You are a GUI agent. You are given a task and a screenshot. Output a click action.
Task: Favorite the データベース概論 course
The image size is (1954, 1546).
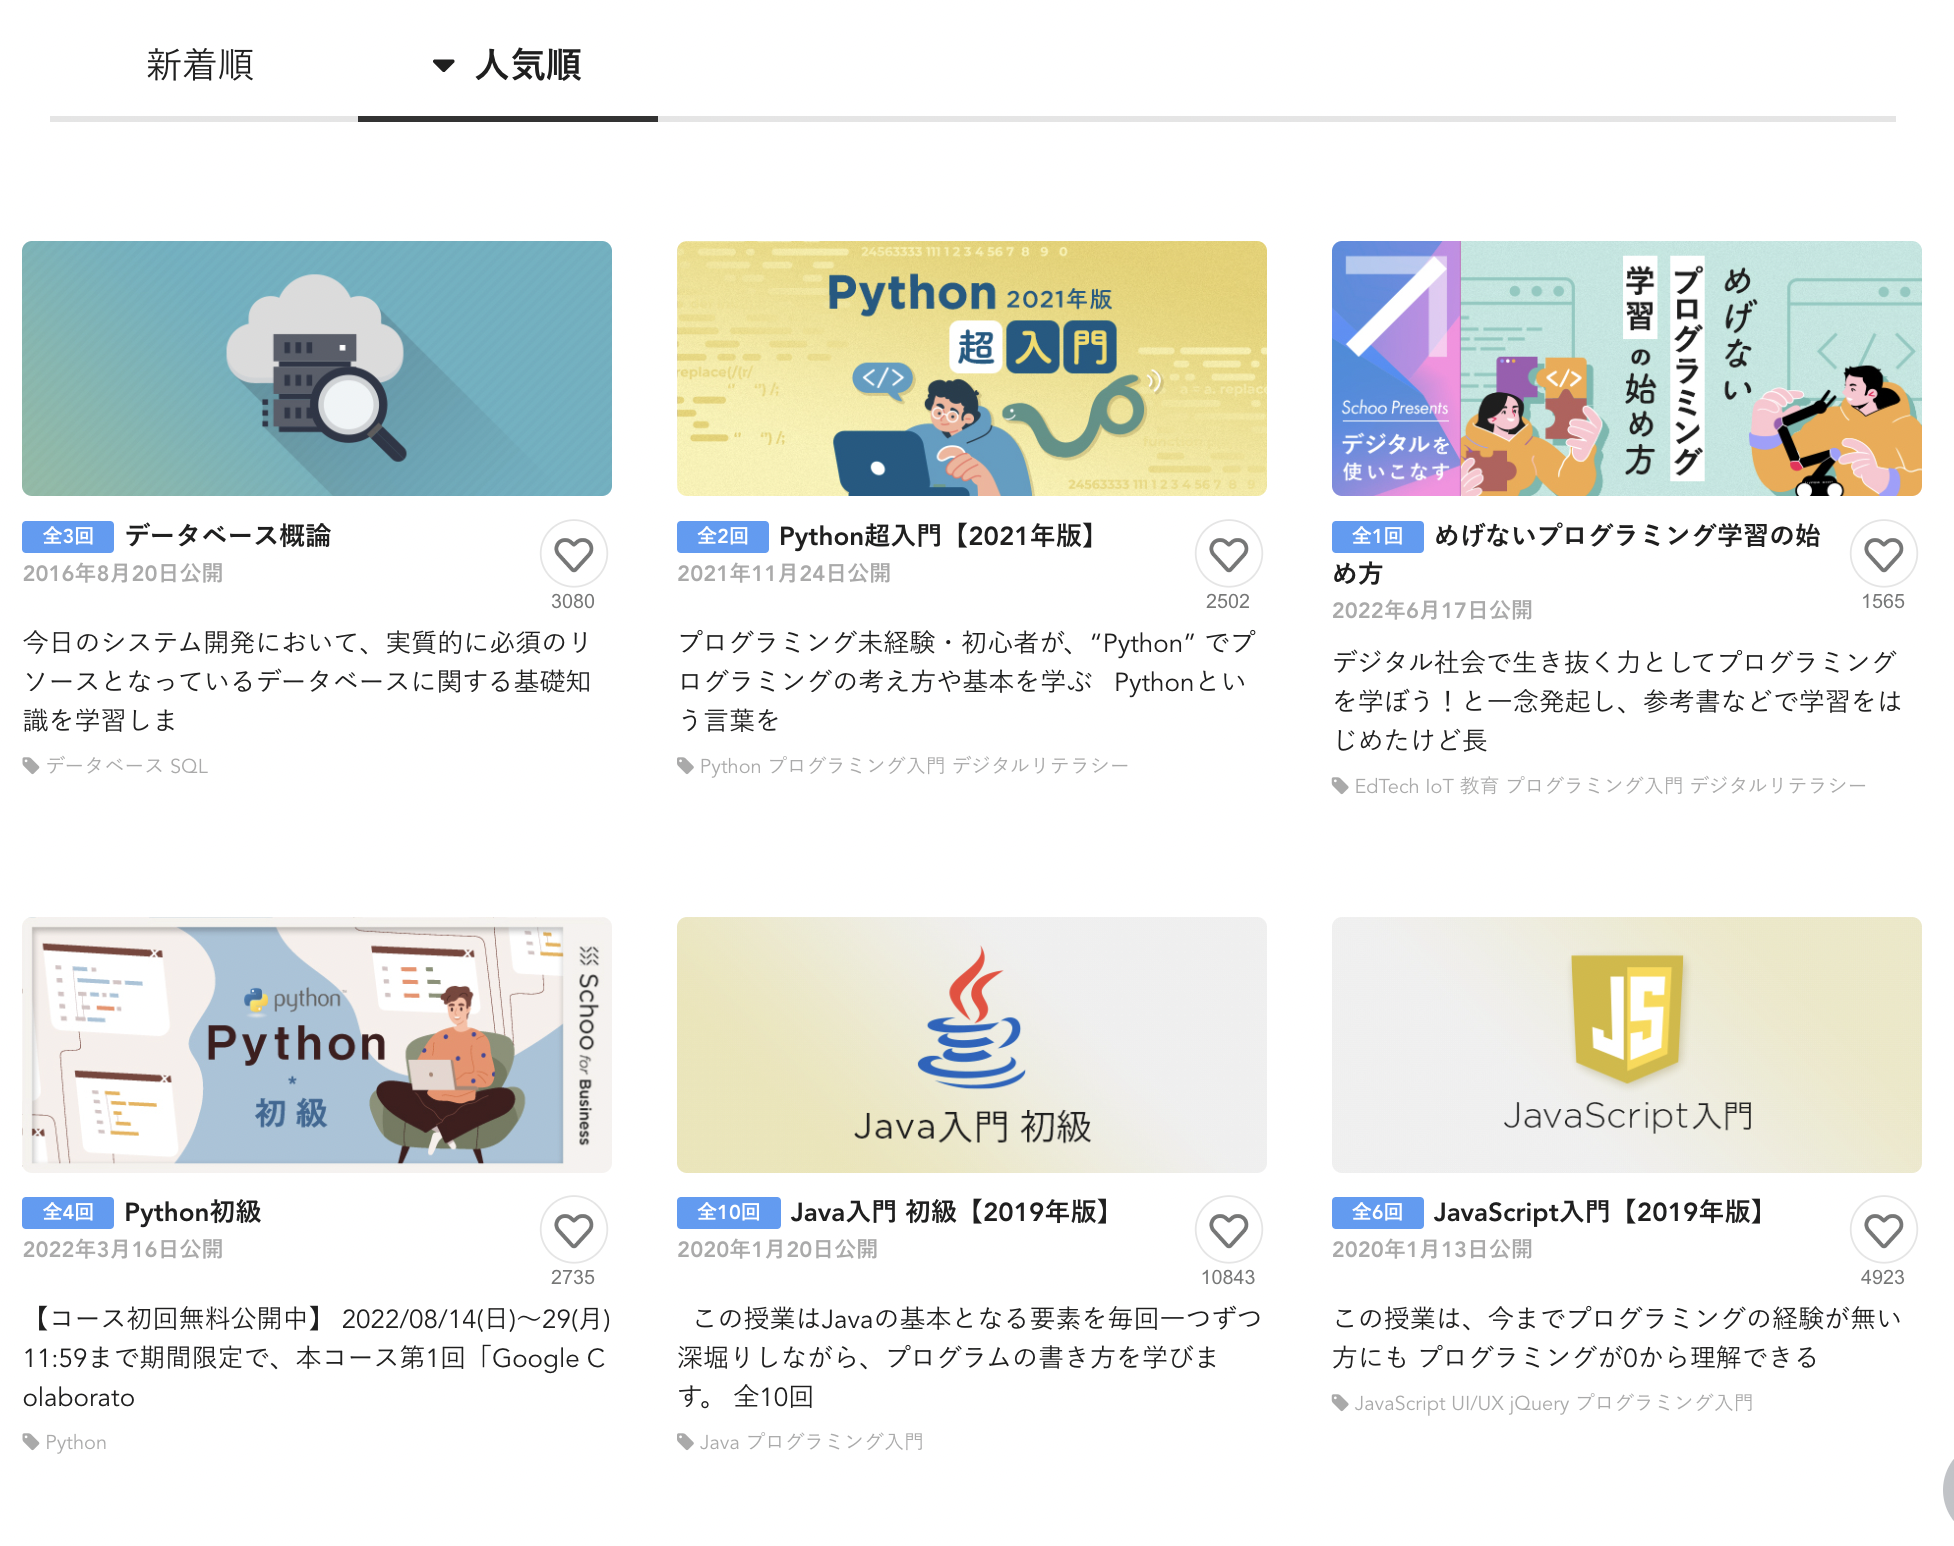pyautogui.click(x=573, y=554)
